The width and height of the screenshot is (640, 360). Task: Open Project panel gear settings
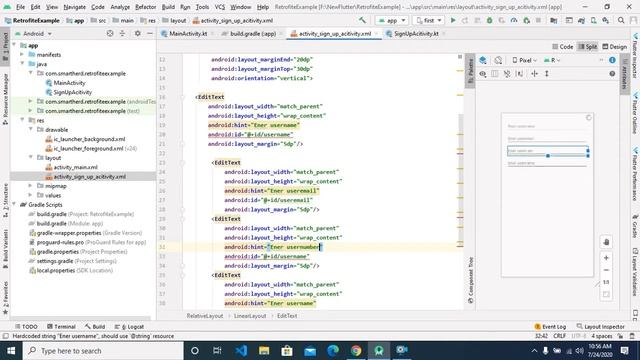[138, 33]
